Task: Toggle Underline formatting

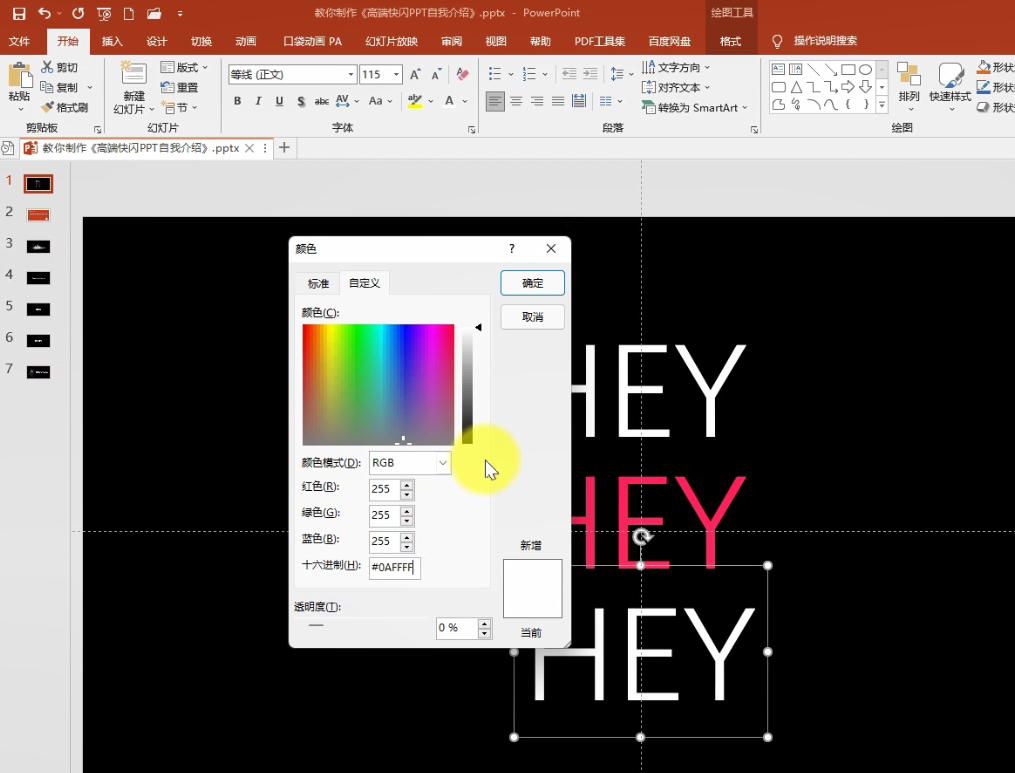Action: [x=279, y=101]
